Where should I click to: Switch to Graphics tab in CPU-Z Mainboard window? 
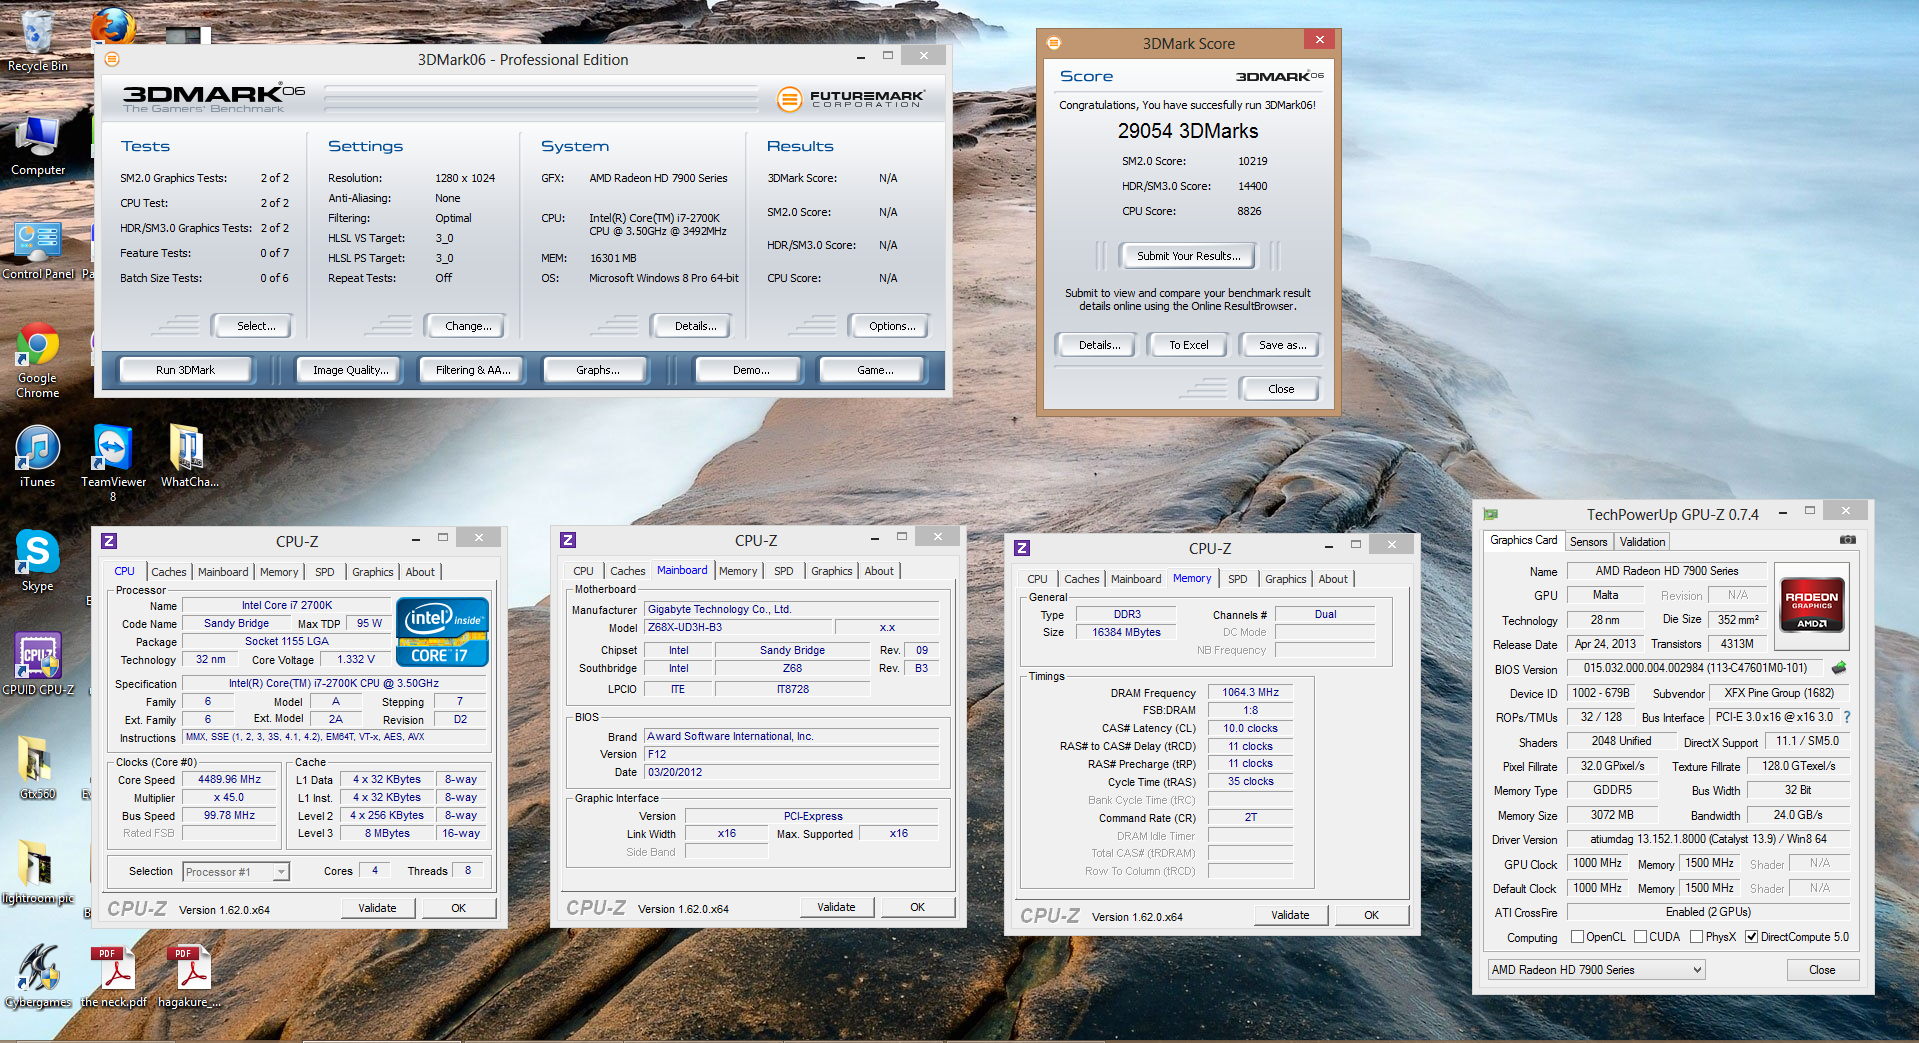tap(831, 571)
